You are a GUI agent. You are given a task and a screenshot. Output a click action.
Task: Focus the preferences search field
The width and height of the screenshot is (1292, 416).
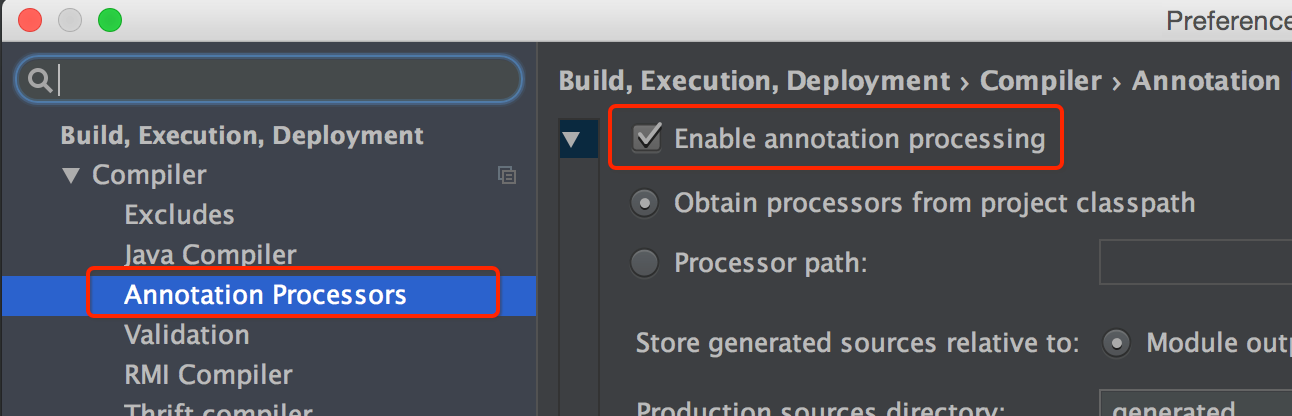coord(270,80)
